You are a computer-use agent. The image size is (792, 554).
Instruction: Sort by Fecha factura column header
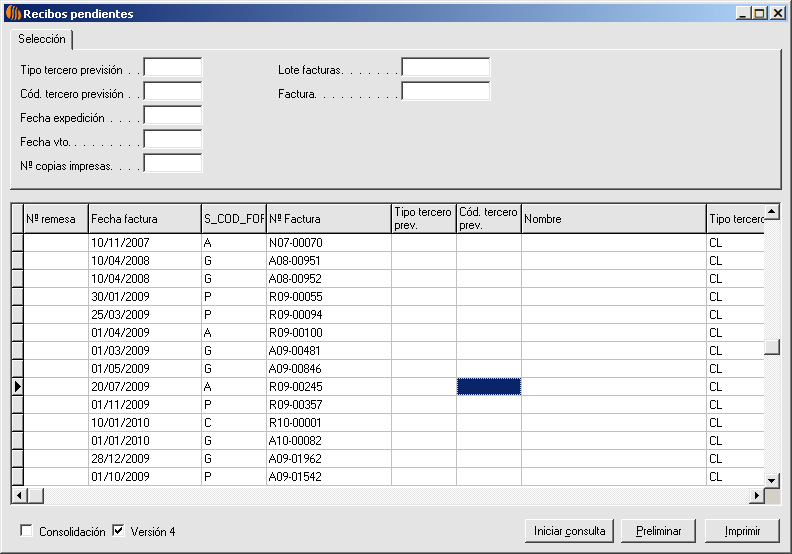click(x=144, y=219)
